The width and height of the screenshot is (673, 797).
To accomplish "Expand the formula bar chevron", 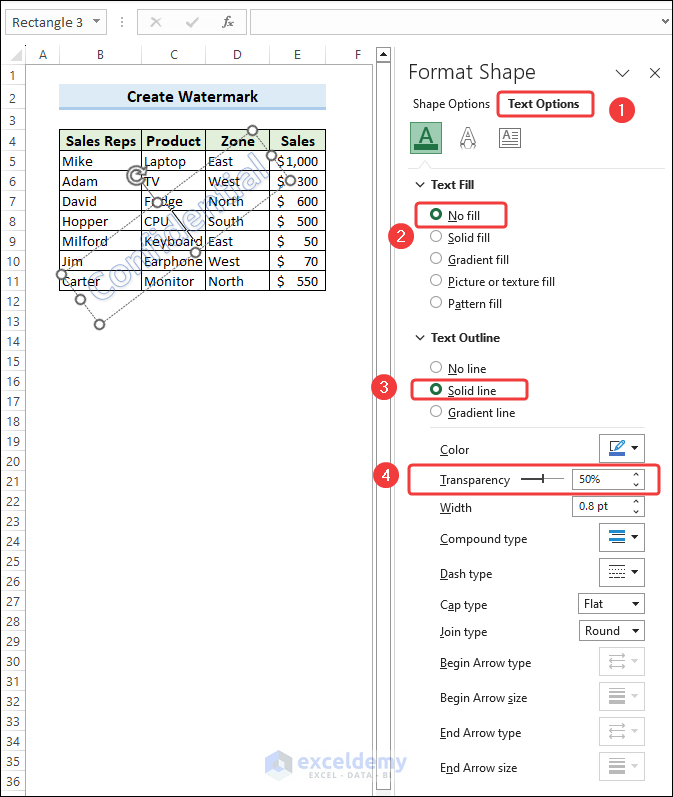I will tap(665, 21).
